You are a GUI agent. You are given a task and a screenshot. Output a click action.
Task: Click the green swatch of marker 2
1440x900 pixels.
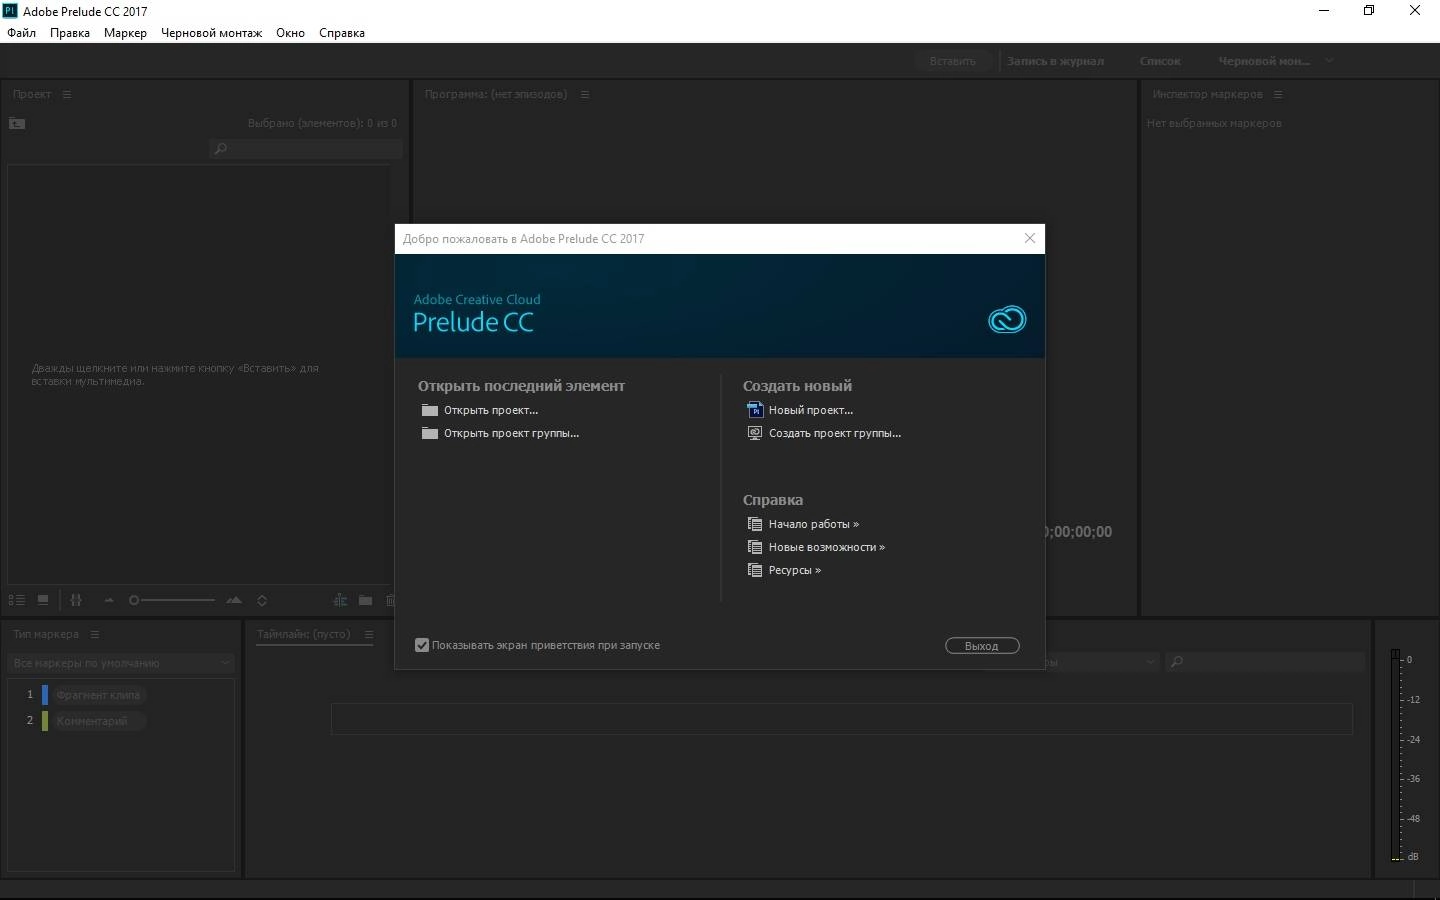45,721
